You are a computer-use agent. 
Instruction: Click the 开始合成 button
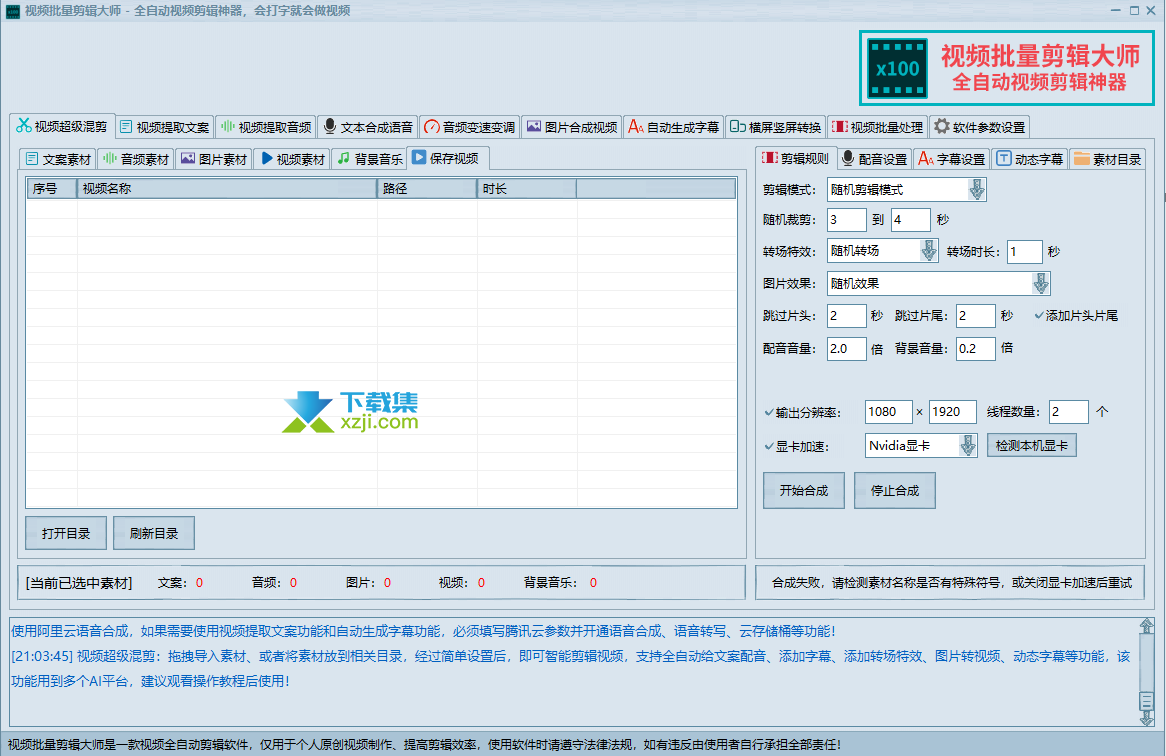(804, 491)
